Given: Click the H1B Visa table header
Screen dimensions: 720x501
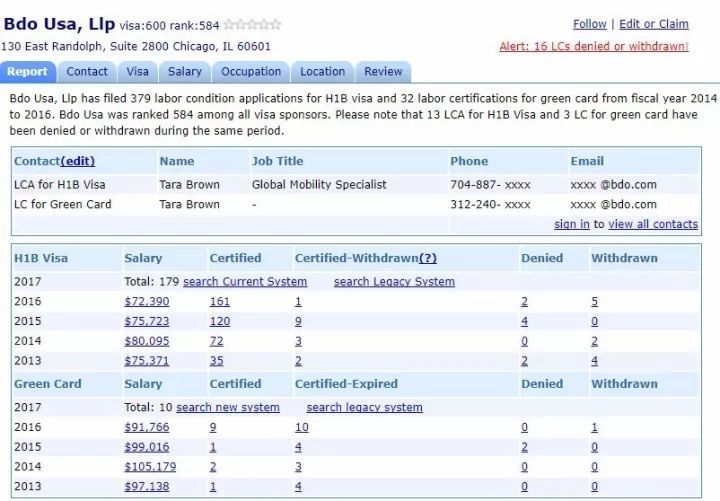Looking at the screenshot, I should coord(41,258).
